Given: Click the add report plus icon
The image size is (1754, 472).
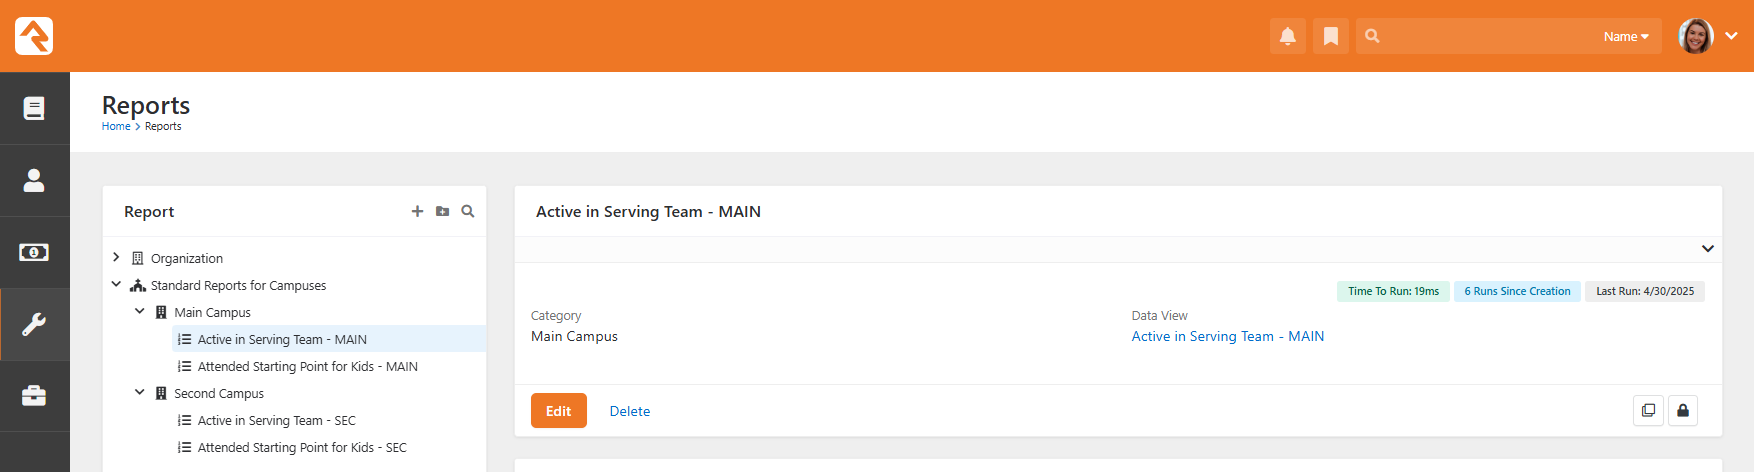Looking at the screenshot, I should coord(417,211).
